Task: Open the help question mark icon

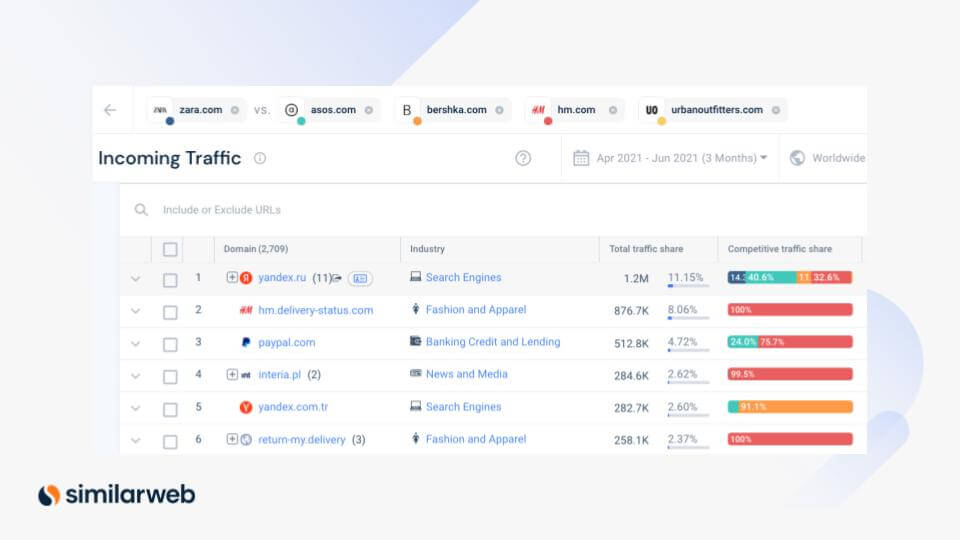Action: click(x=523, y=158)
